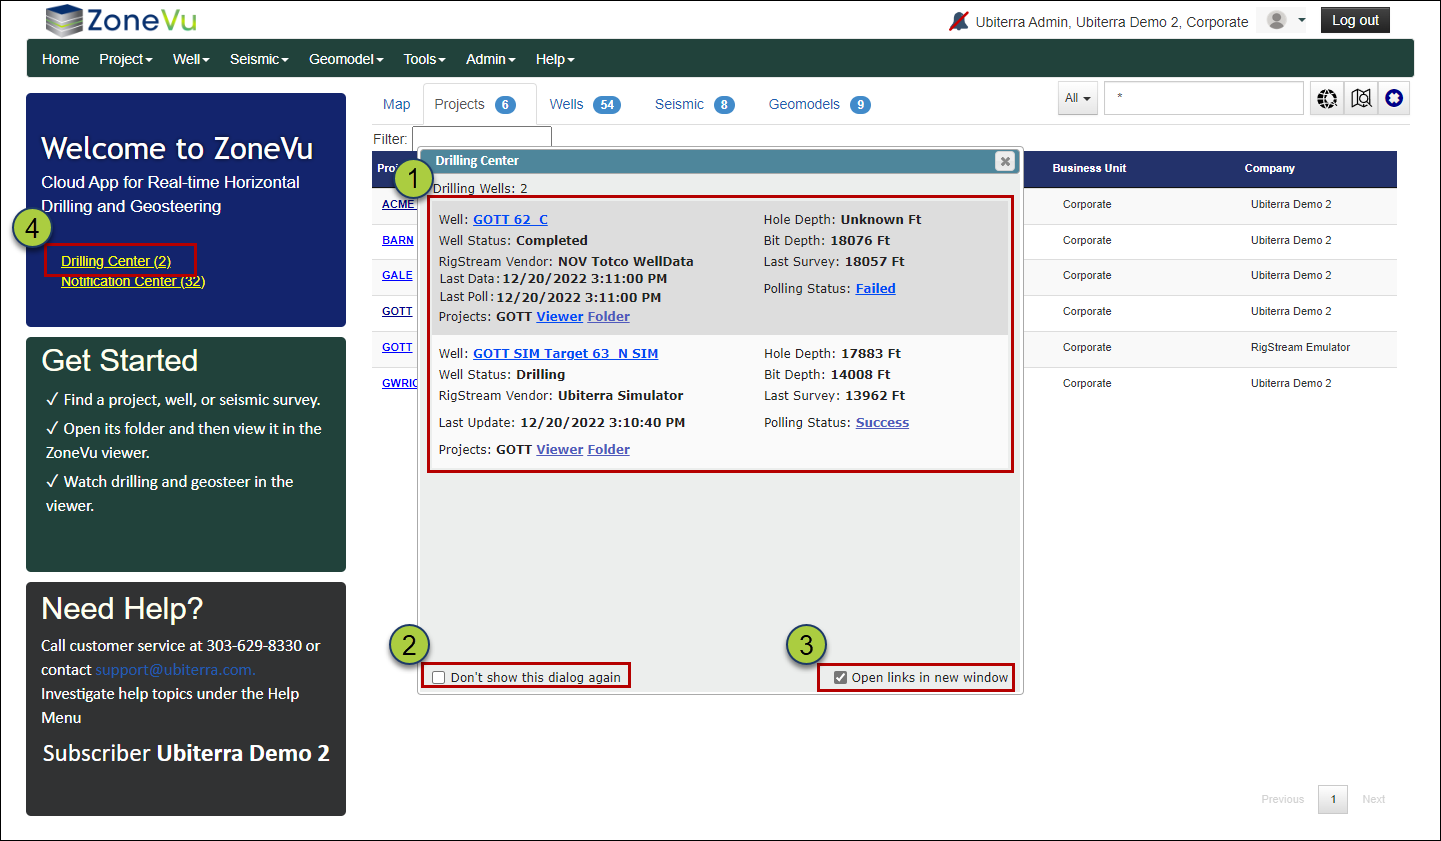The width and height of the screenshot is (1441, 841).
Task: Sort by the Business Unit column header
Action: (x=1089, y=168)
